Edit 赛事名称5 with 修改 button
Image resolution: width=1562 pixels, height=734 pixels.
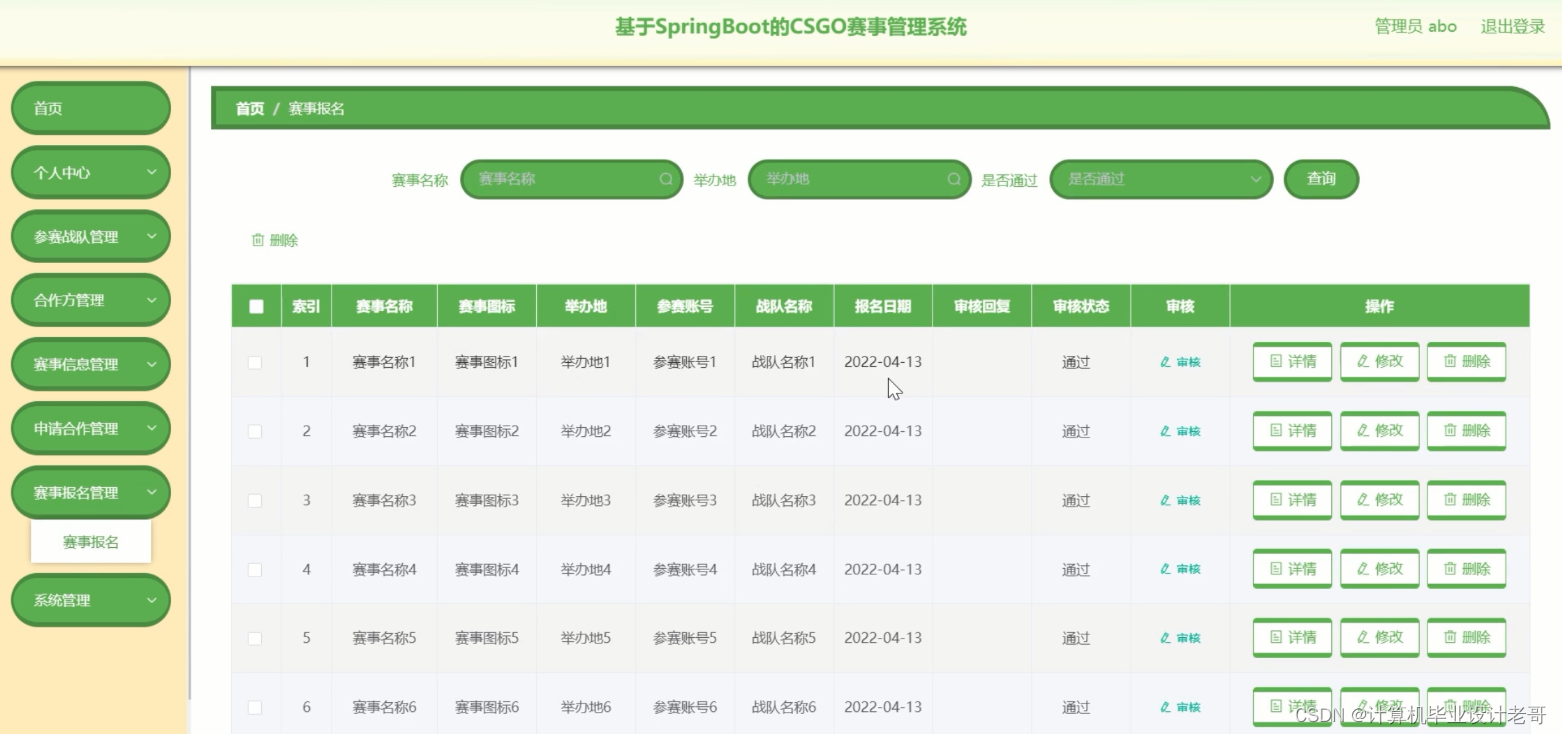[x=1379, y=638]
